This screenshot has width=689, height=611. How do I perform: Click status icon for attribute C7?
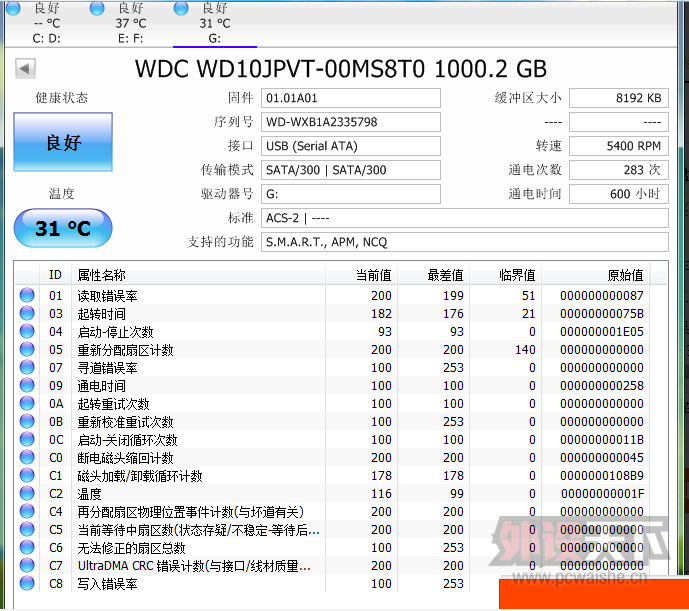27,565
